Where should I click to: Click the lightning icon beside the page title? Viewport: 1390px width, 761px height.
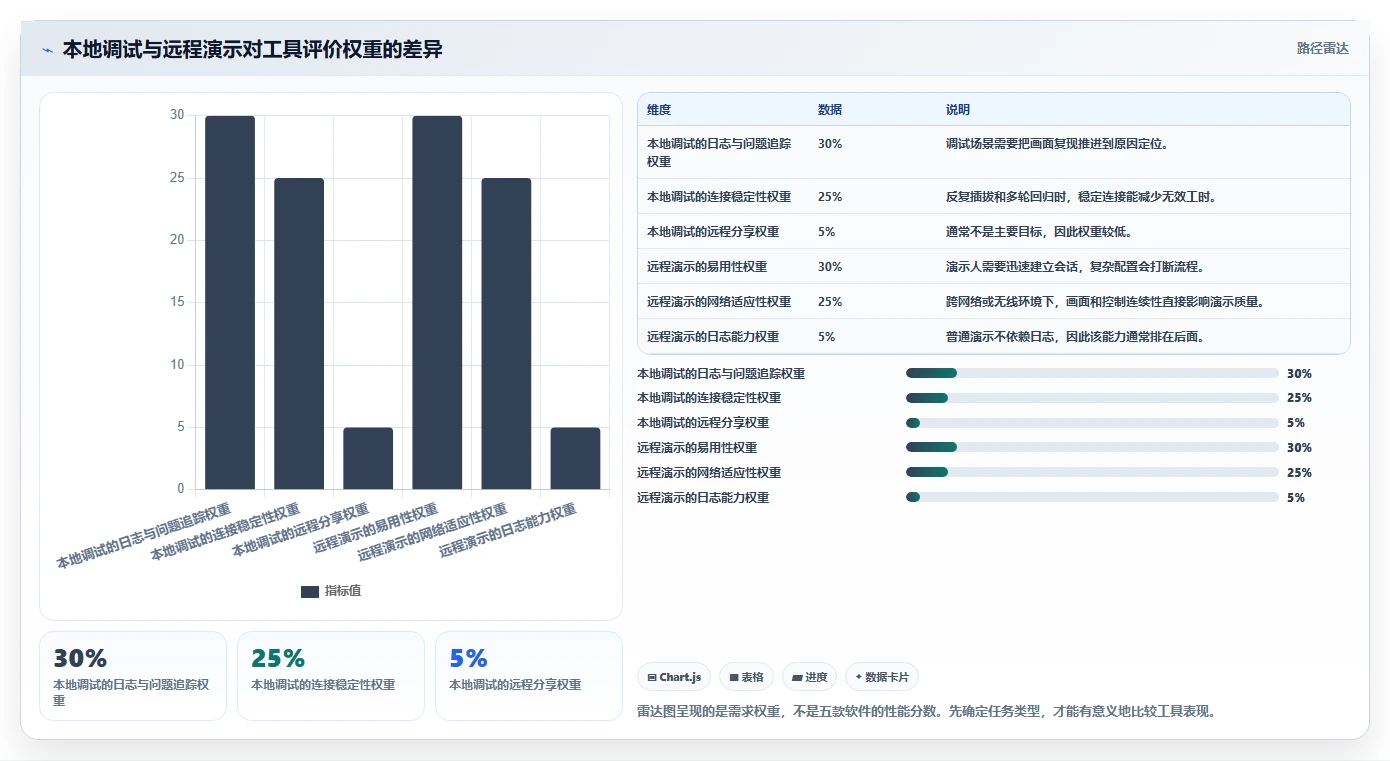click(x=47, y=50)
